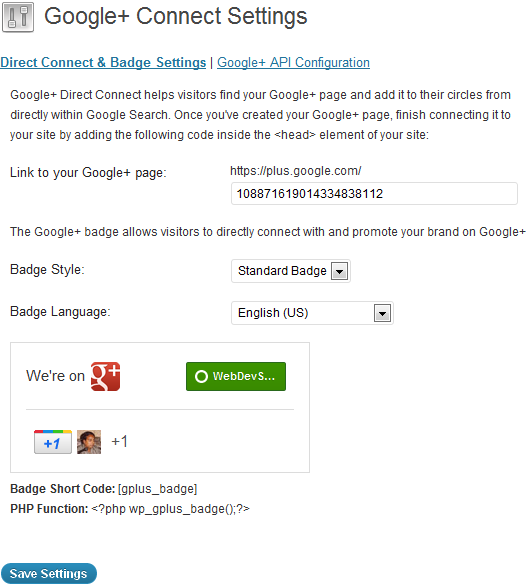Switch to Direct Connect & Badge Settings tab

(103, 62)
